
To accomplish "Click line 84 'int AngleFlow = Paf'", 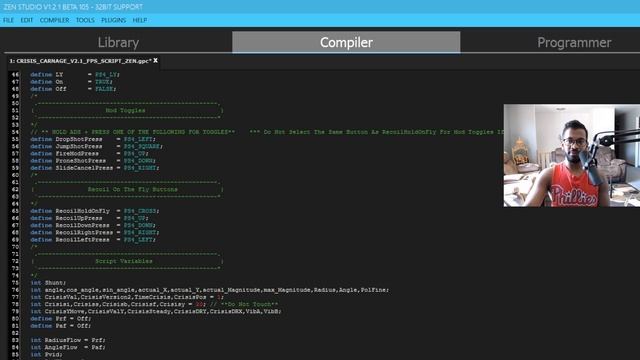I will [x=68, y=347].
